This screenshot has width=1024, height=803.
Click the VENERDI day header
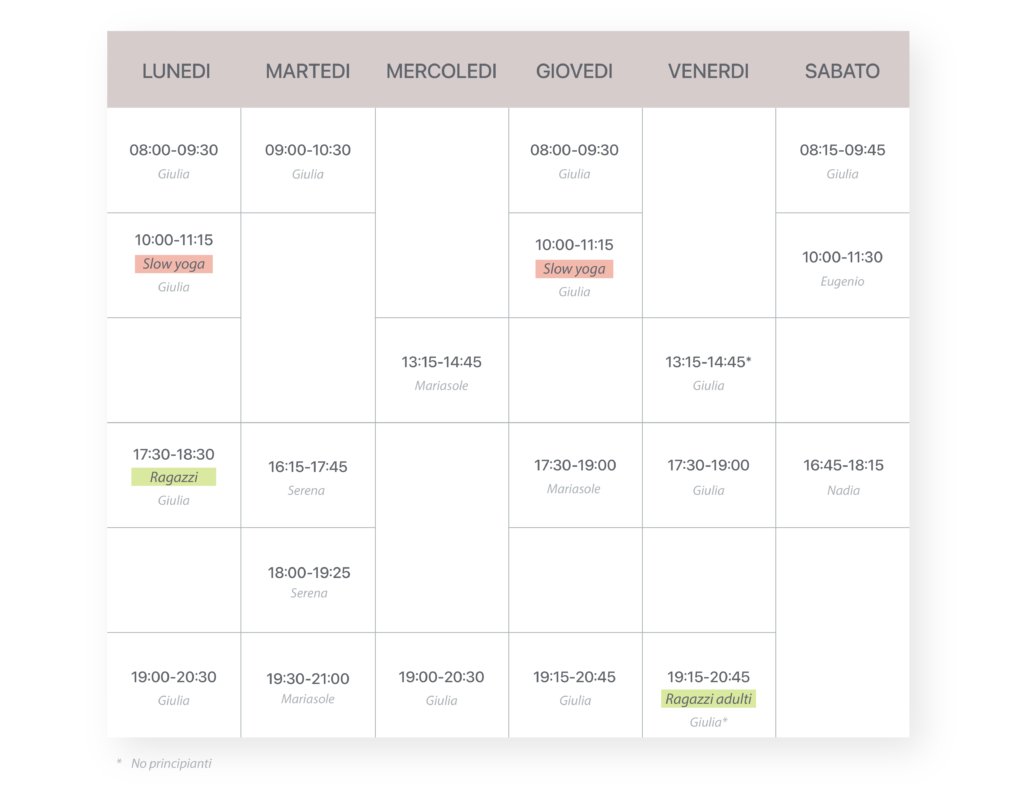pos(708,71)
